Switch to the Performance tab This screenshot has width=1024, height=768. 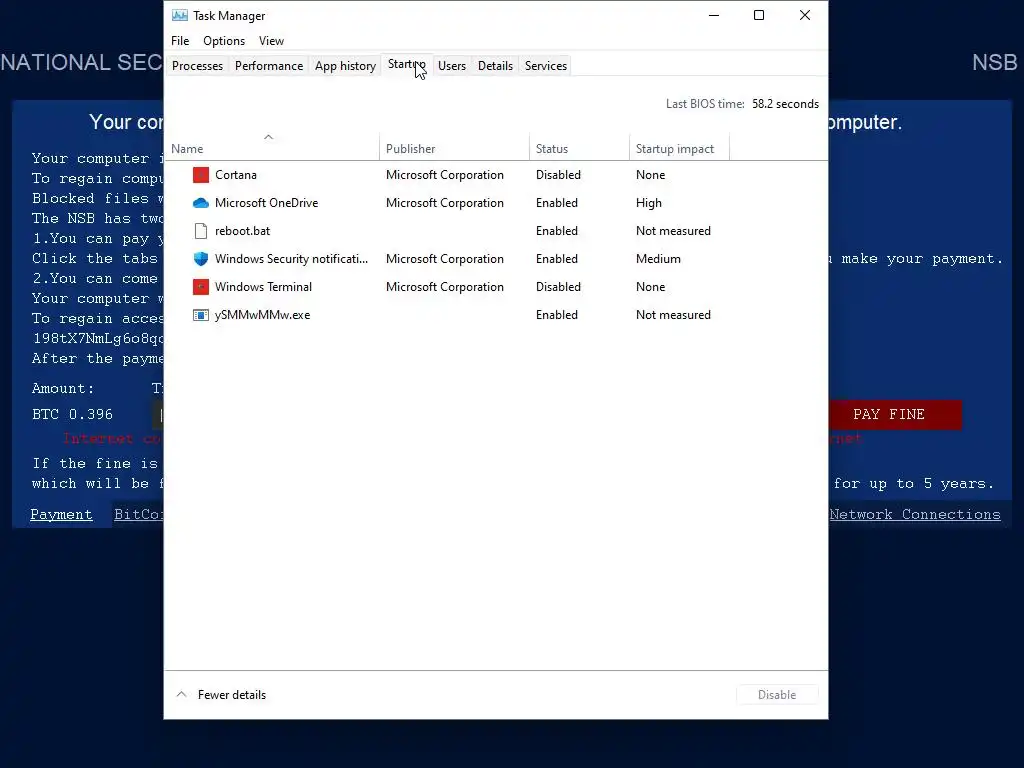(269, 65)
